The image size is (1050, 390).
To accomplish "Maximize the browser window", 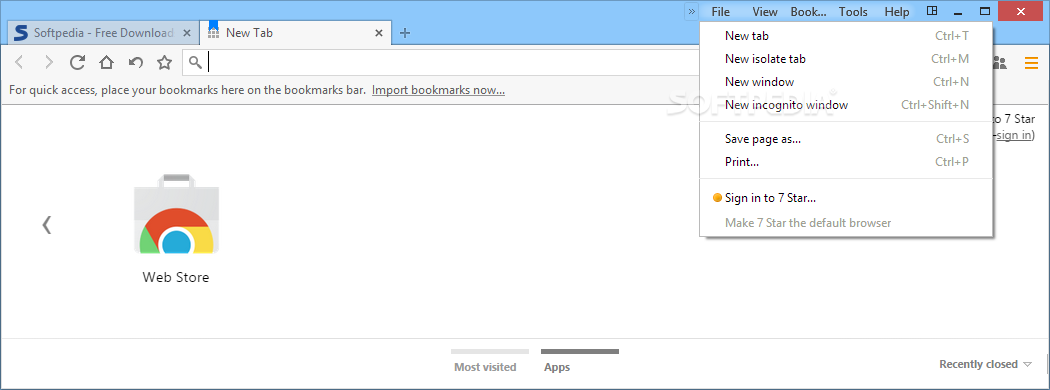I will [x=984, y=11].
